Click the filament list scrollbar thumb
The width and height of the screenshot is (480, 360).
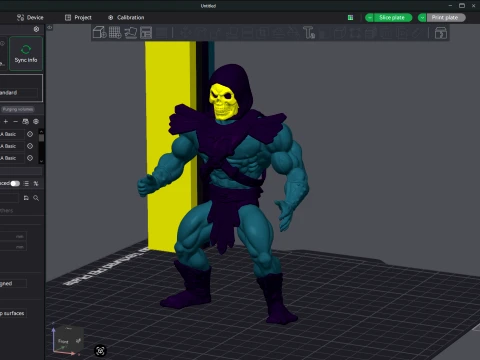click(x=41, y=138)
